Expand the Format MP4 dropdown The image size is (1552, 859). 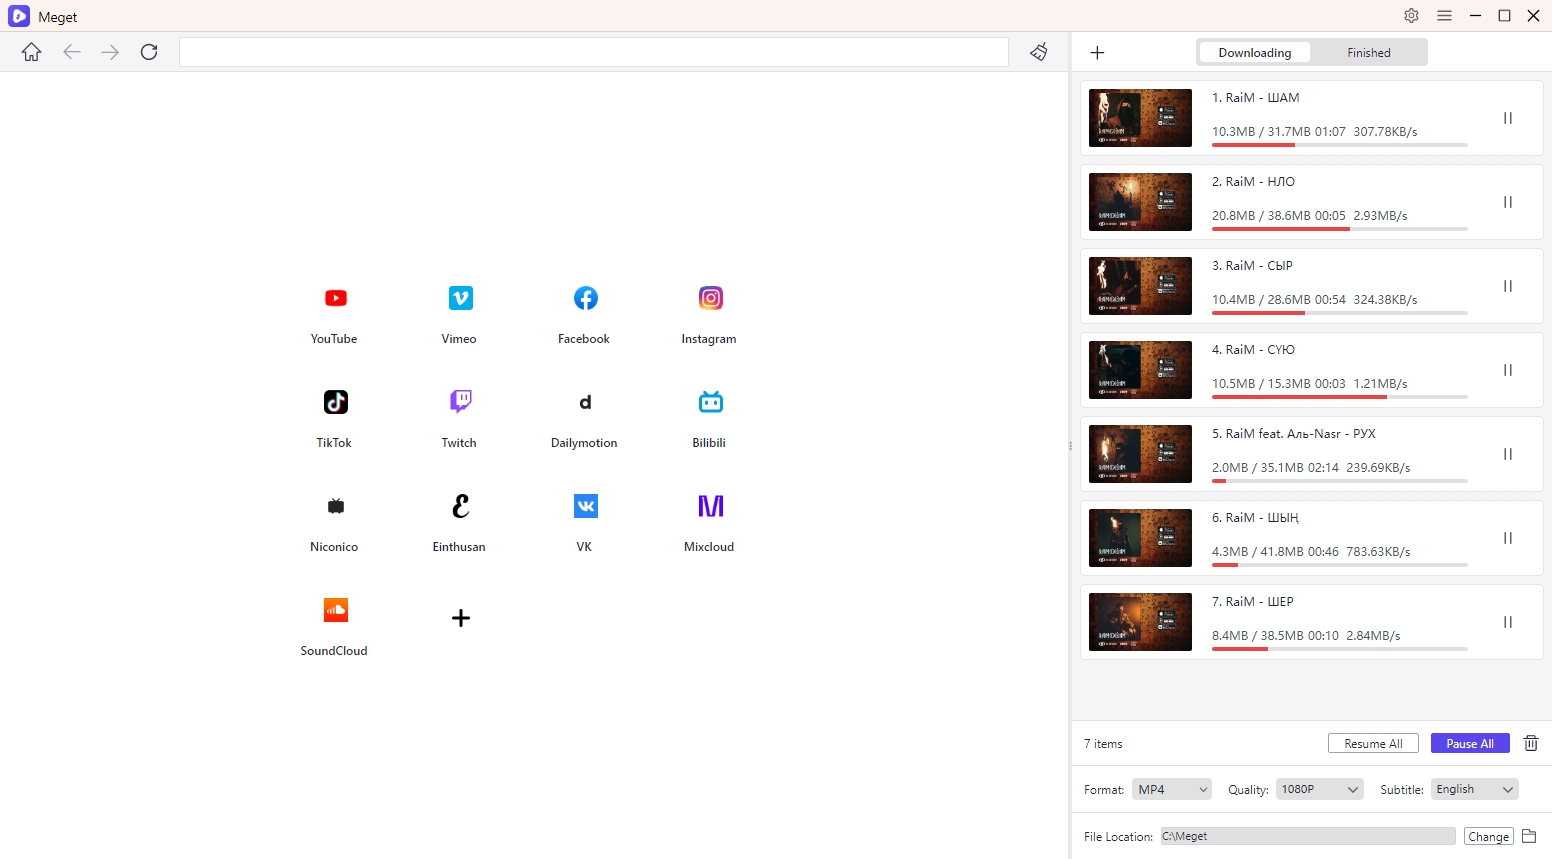point(1171,789)
